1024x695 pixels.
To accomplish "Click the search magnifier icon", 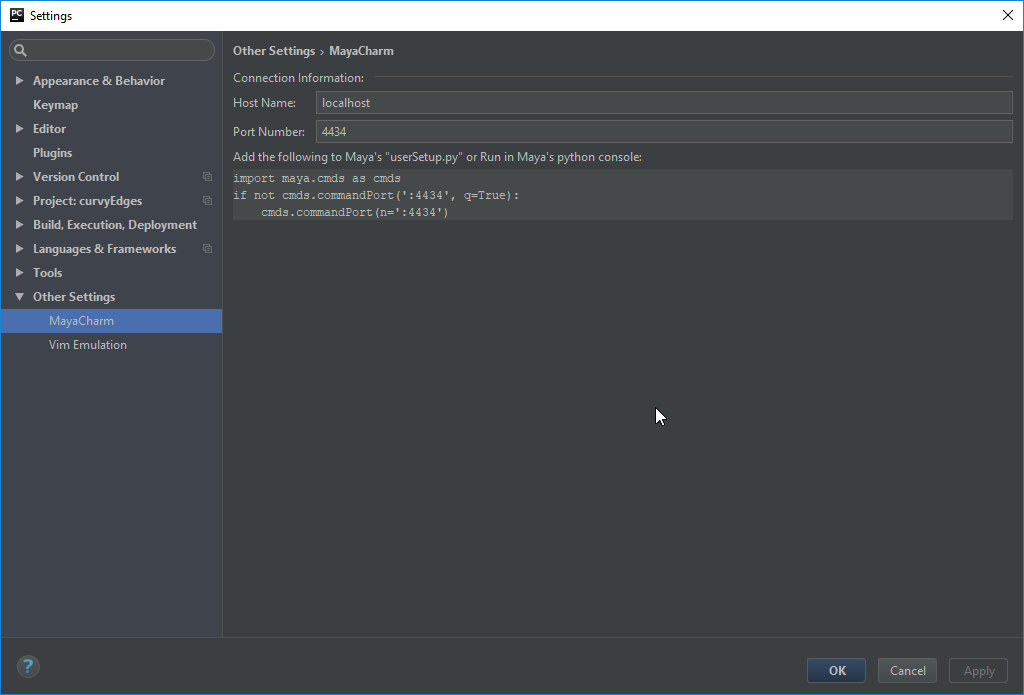I will (21, 51).
